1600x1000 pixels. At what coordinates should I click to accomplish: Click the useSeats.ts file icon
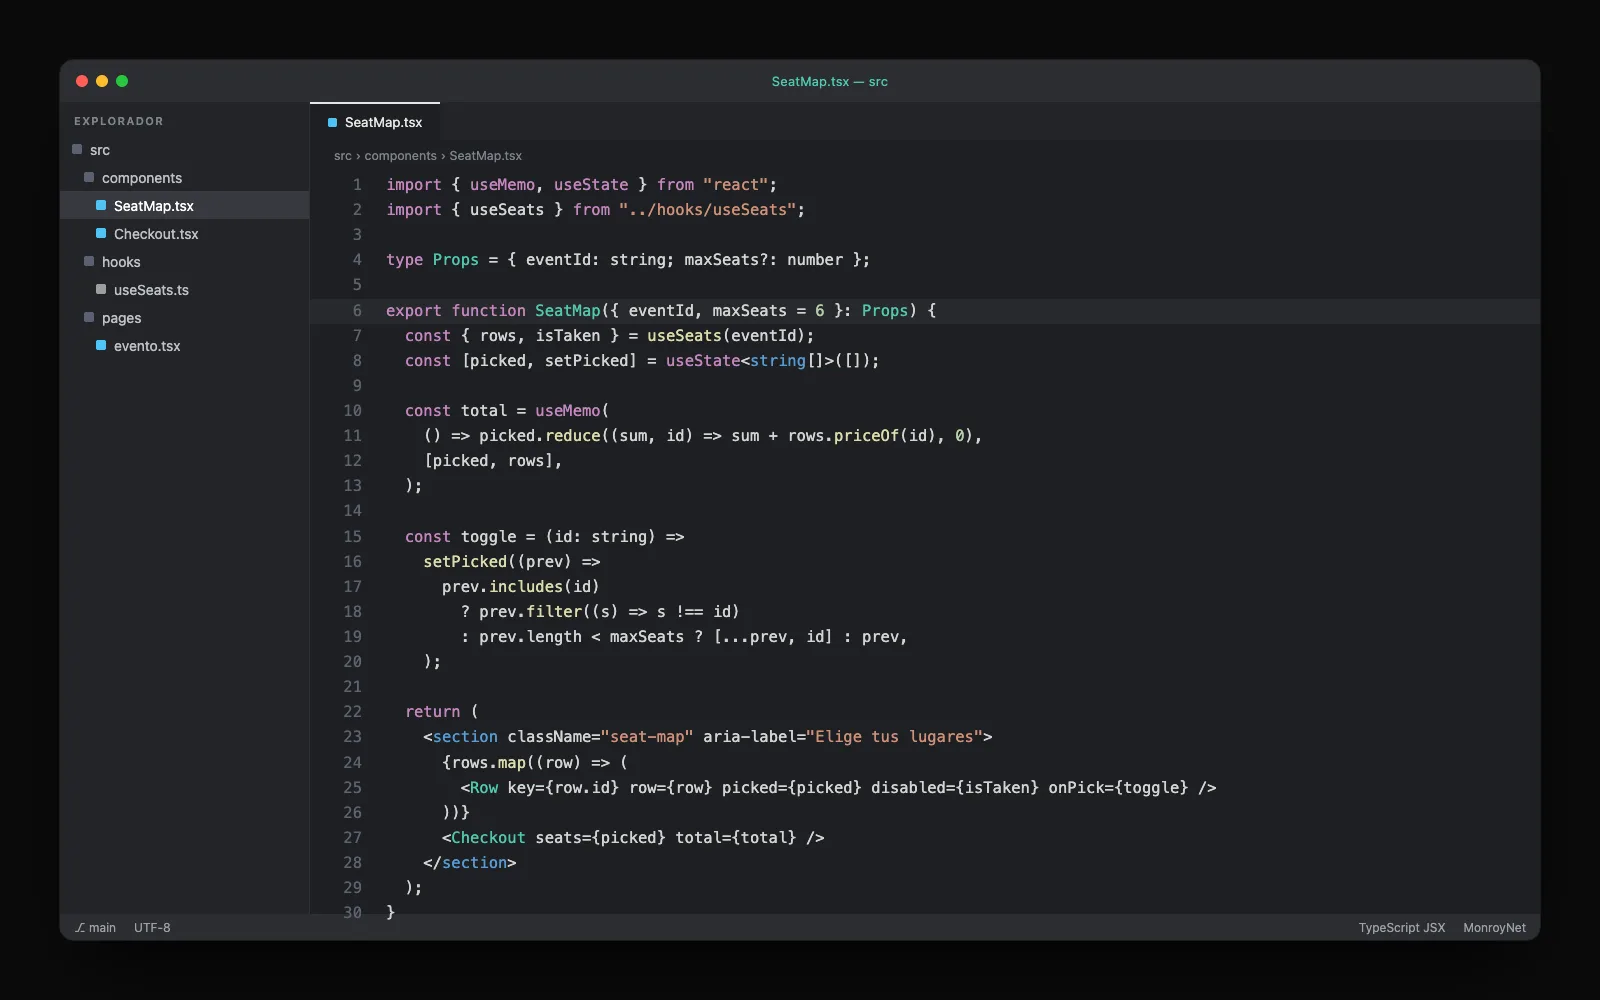pyautogui.click(x=101, y=289)
